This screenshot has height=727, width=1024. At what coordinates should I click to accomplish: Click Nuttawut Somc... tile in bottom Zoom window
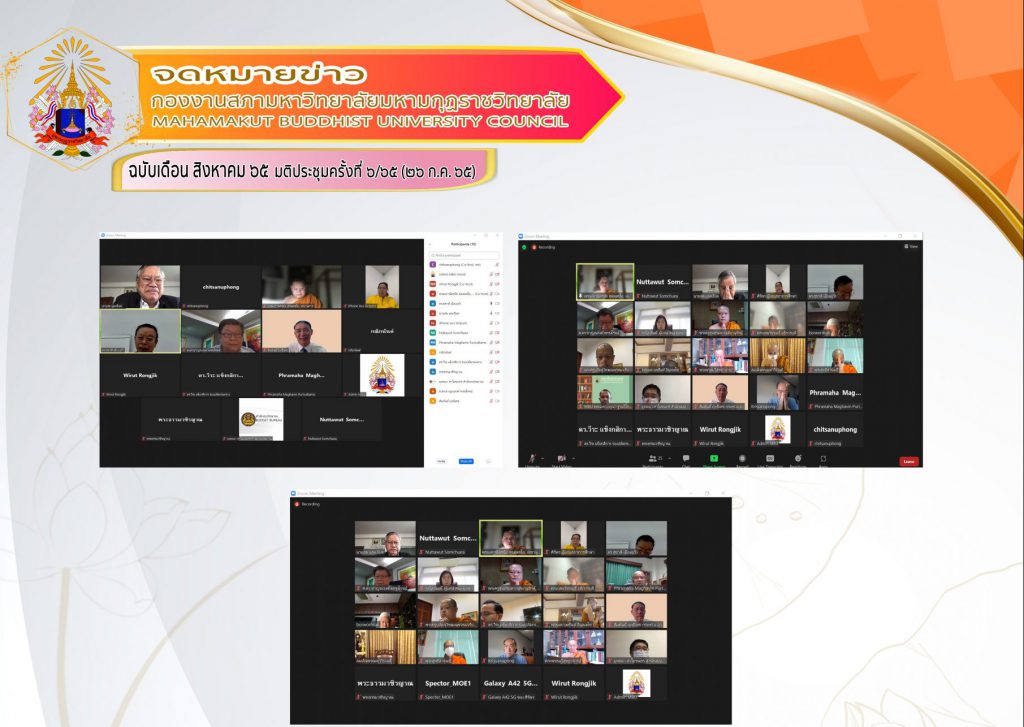point(447,539)
